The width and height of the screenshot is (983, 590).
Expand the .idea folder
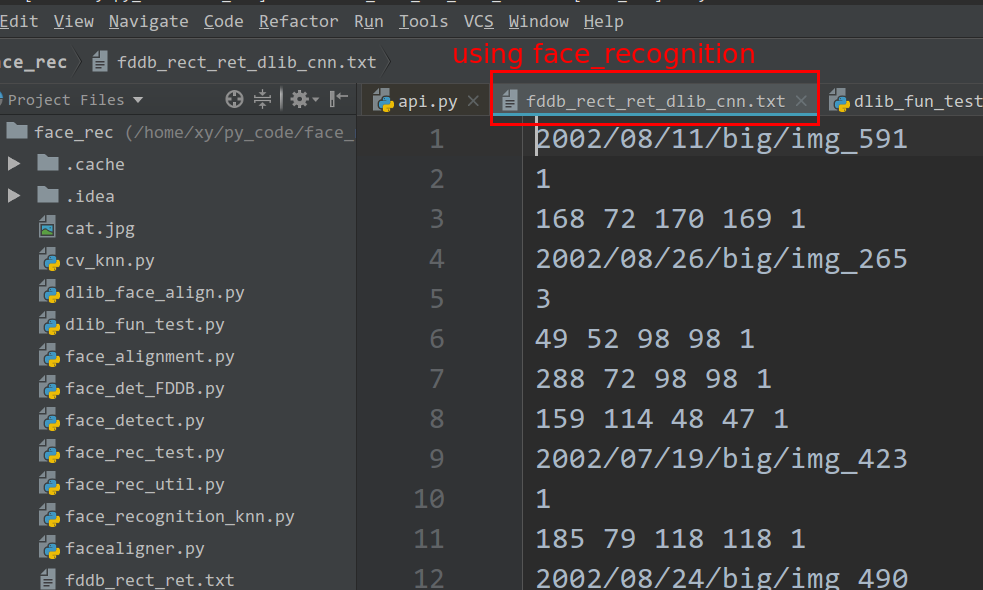12,195
